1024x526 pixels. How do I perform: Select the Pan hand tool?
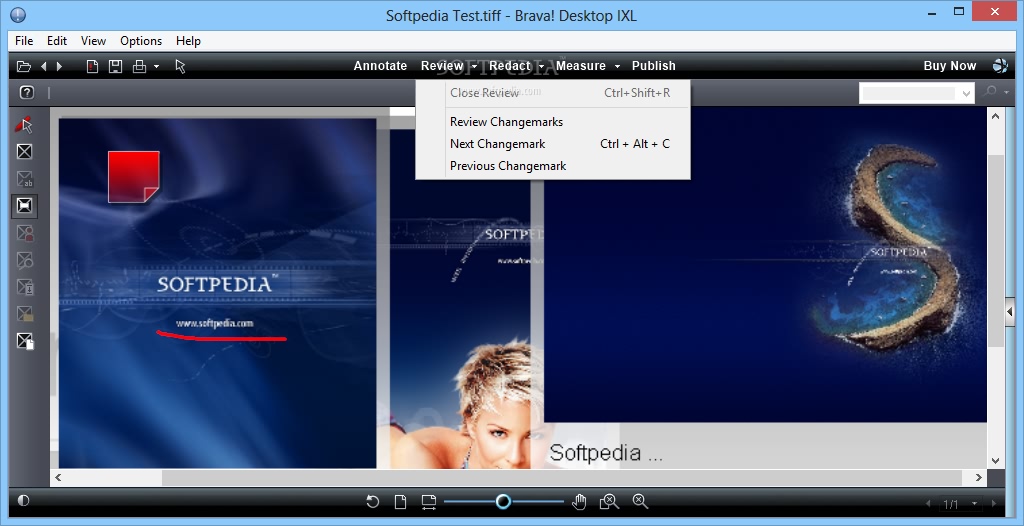579,502
